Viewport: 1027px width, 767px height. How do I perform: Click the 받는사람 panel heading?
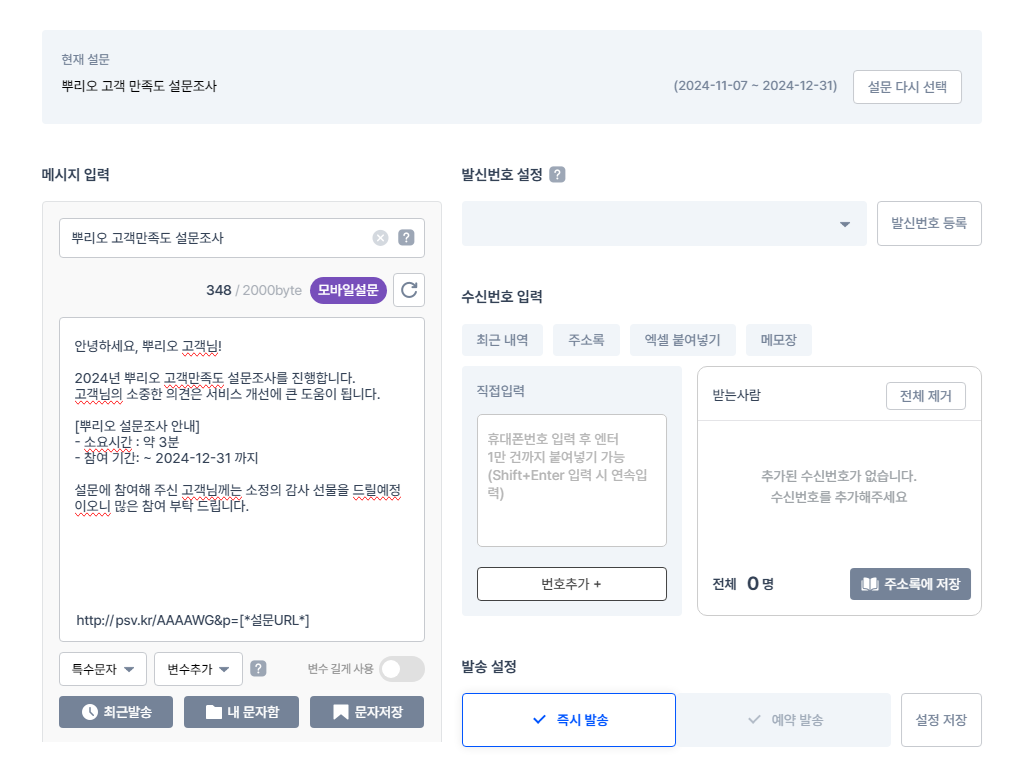(737, 396)
